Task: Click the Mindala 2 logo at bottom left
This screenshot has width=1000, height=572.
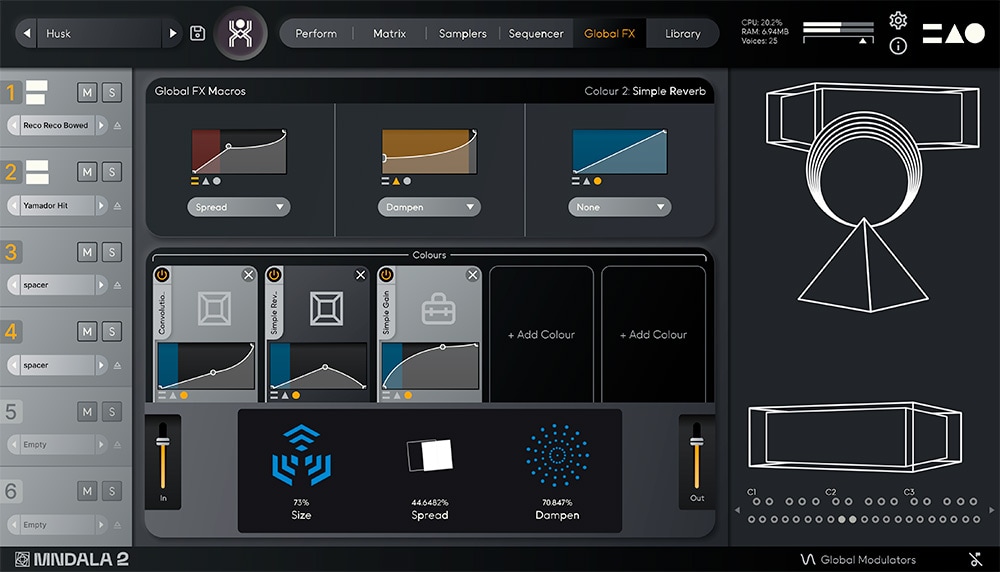Action: pyautogui.click(x=71, y=559)
